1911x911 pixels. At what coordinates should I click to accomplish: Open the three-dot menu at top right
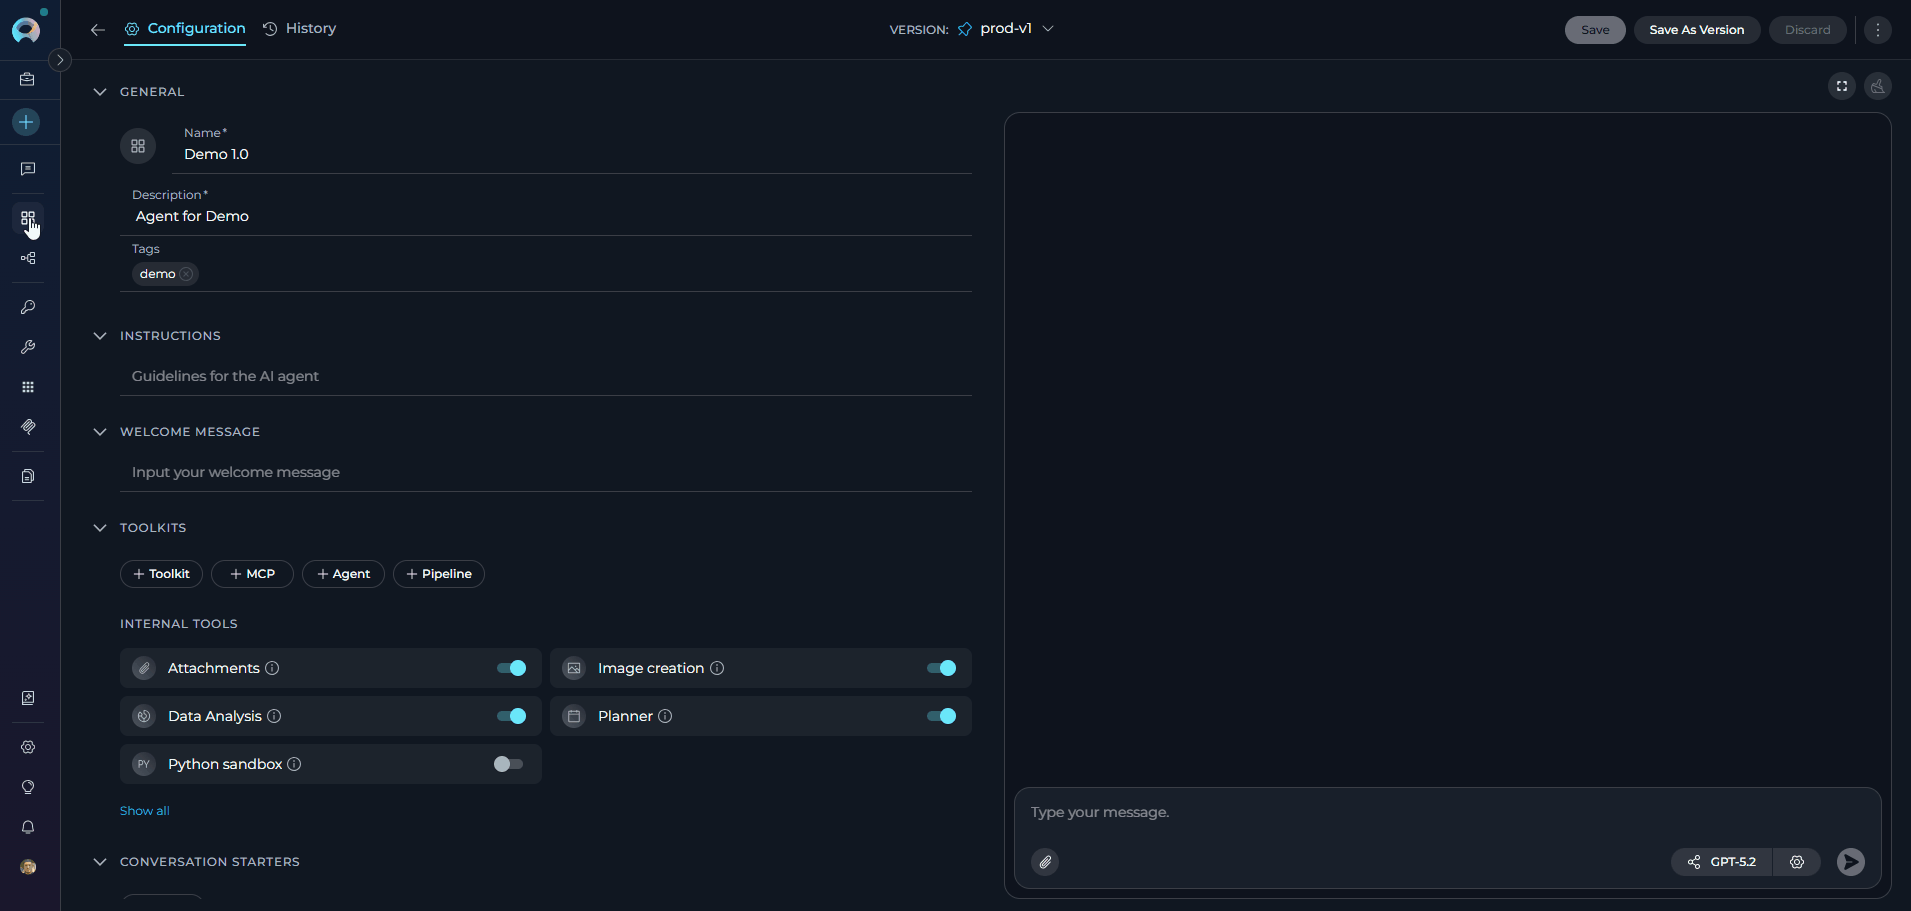click(1878, 29)
